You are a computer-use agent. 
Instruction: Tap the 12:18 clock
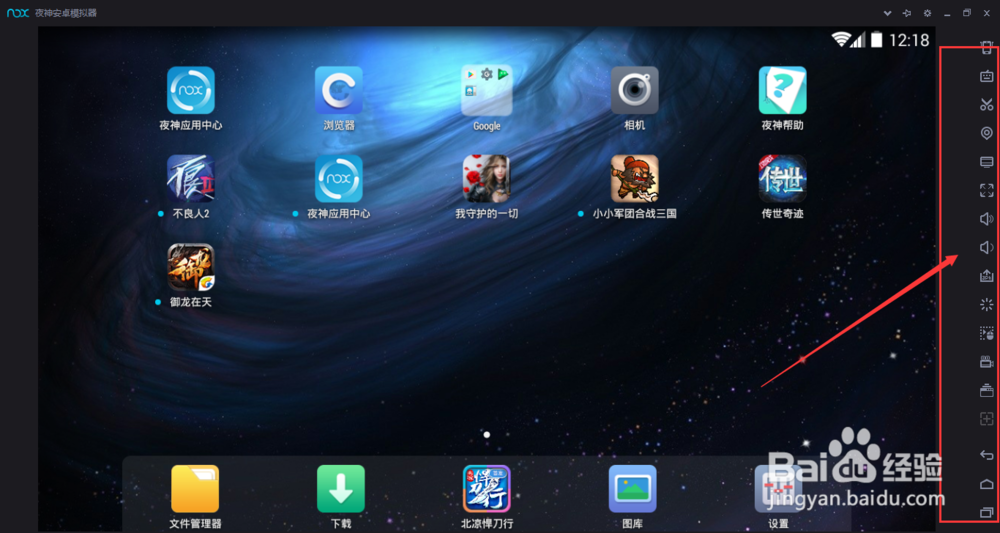(909, 40)
